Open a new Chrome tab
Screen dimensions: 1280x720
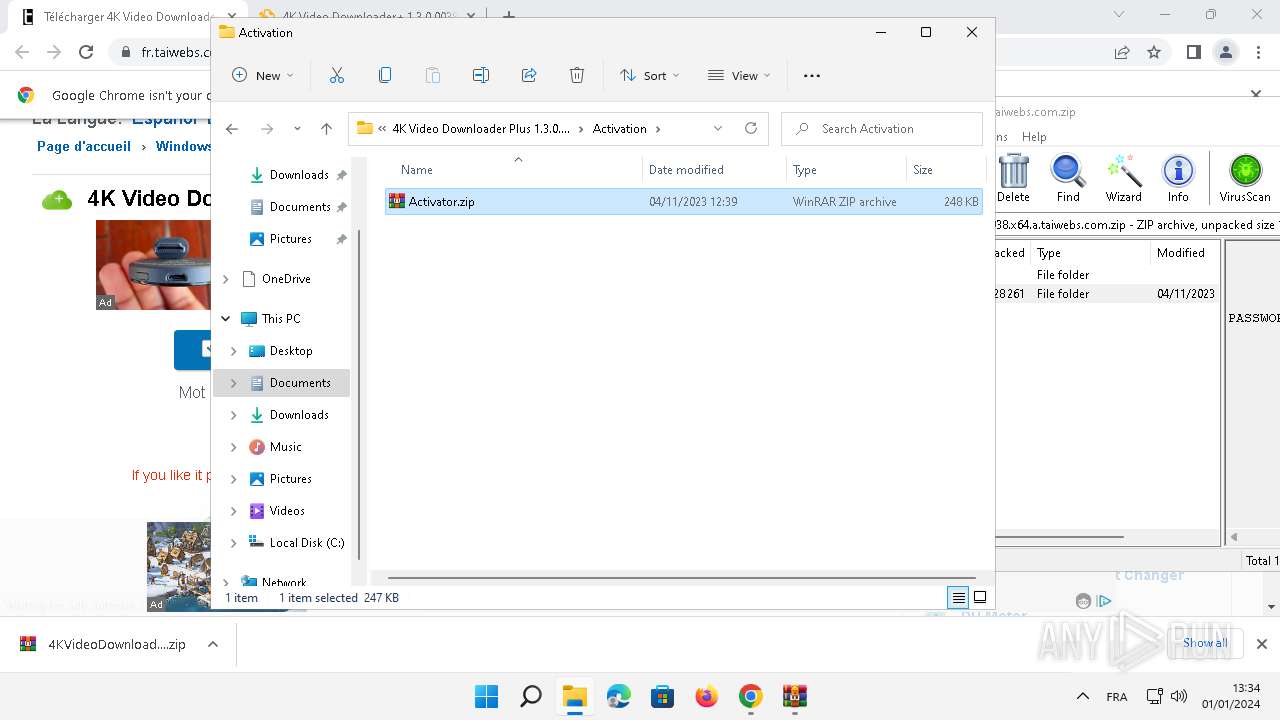click(x=509, y=16)
